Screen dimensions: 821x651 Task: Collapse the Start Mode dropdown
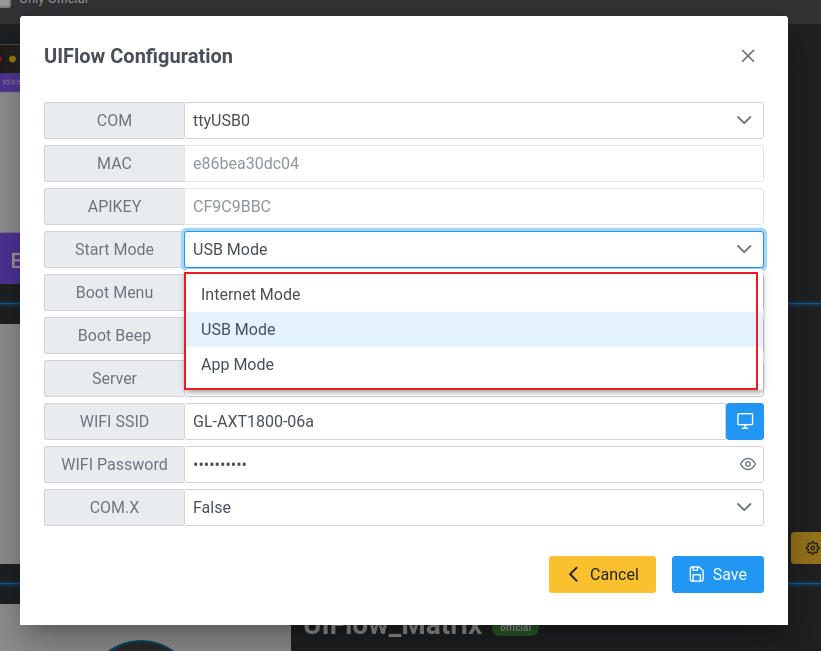(743, 249)
